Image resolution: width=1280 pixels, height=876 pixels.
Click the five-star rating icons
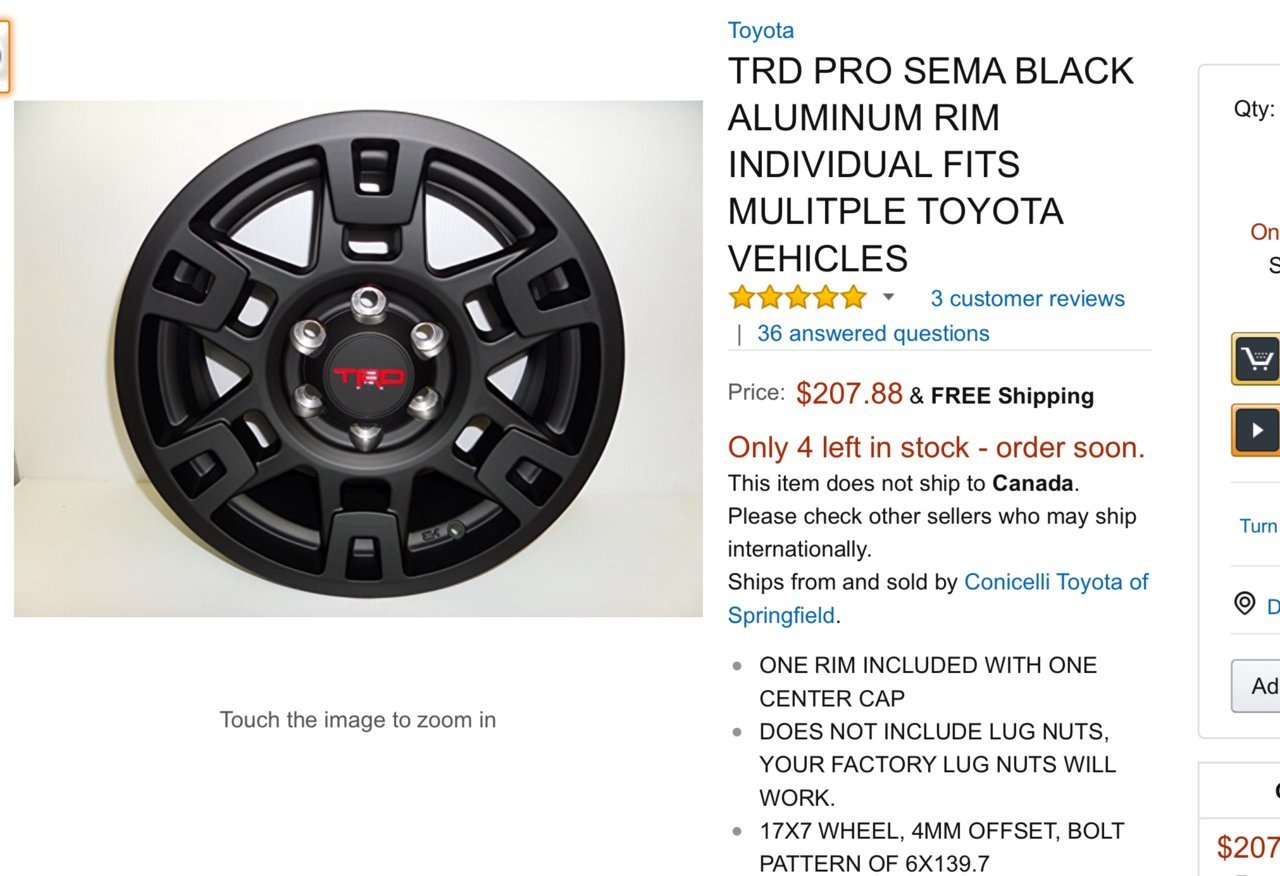[x=797, y=298]
